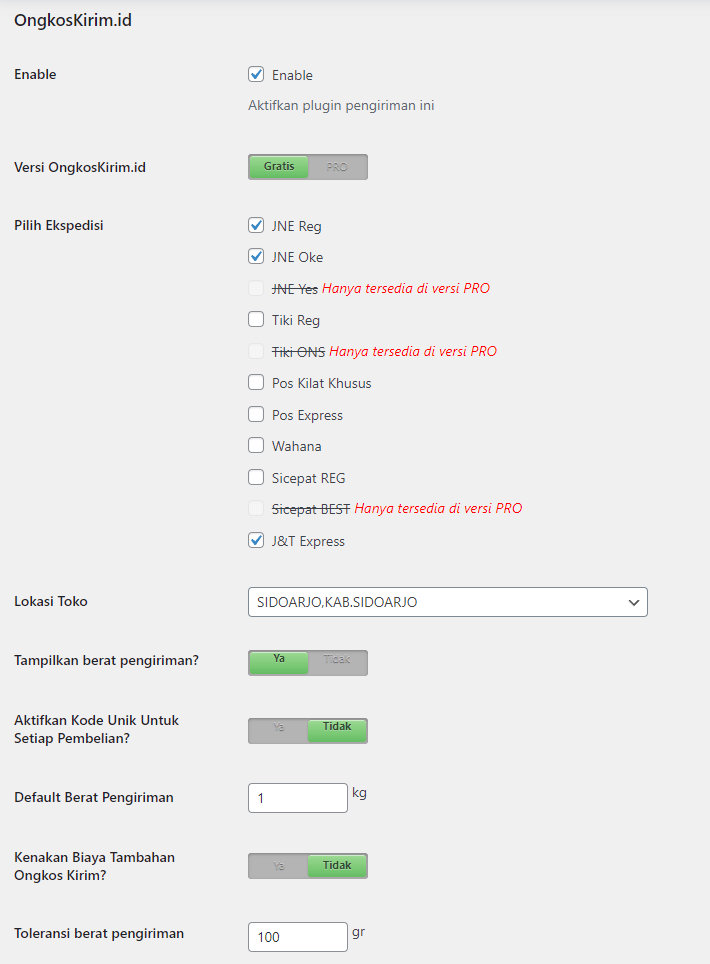Tick the Pos Express checkbox
The height and width of the screenshot is (964, 710).
(x=256, y=415)
